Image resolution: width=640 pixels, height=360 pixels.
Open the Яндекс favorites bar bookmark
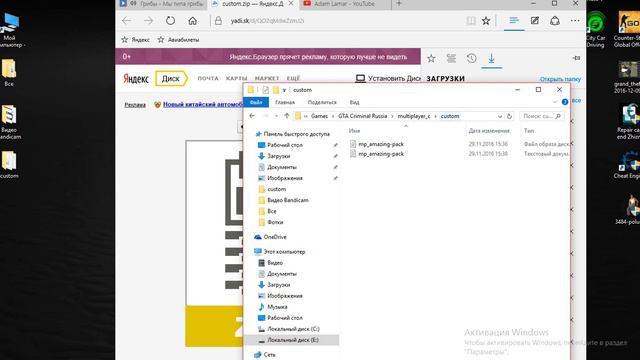(136, 40)
